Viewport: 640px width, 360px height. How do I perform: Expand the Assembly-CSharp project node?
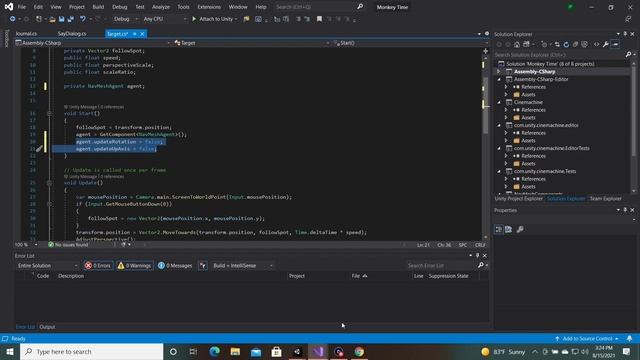[x=499, y=71]
